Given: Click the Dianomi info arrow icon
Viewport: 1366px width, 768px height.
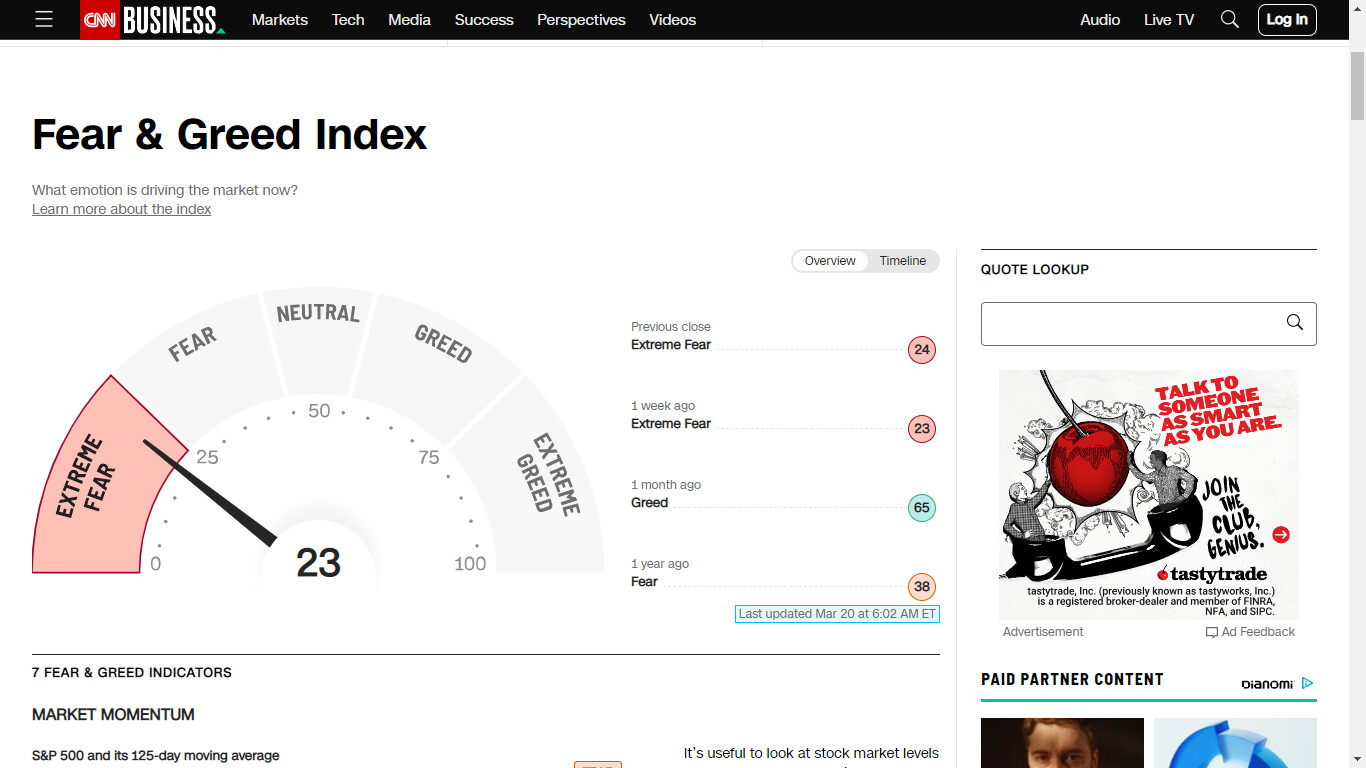Looking at the screenshot, I should [1307, 683].
